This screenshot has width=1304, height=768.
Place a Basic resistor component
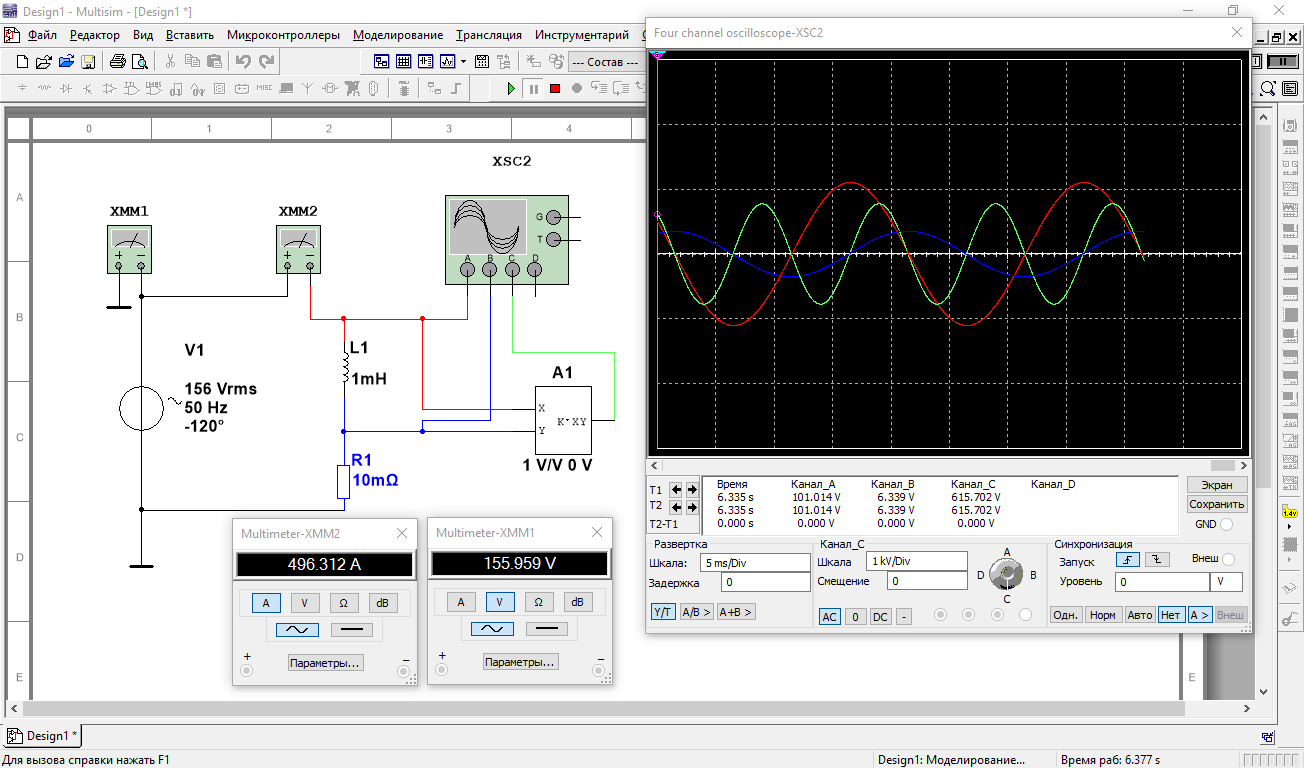(x=44, y=88)
